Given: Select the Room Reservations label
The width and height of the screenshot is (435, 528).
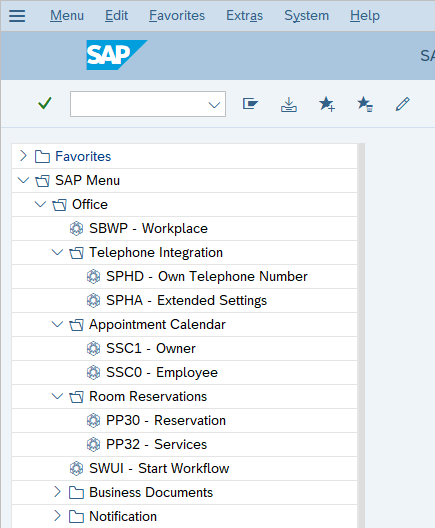Looking at the screenshot, I should pos(148,397).
